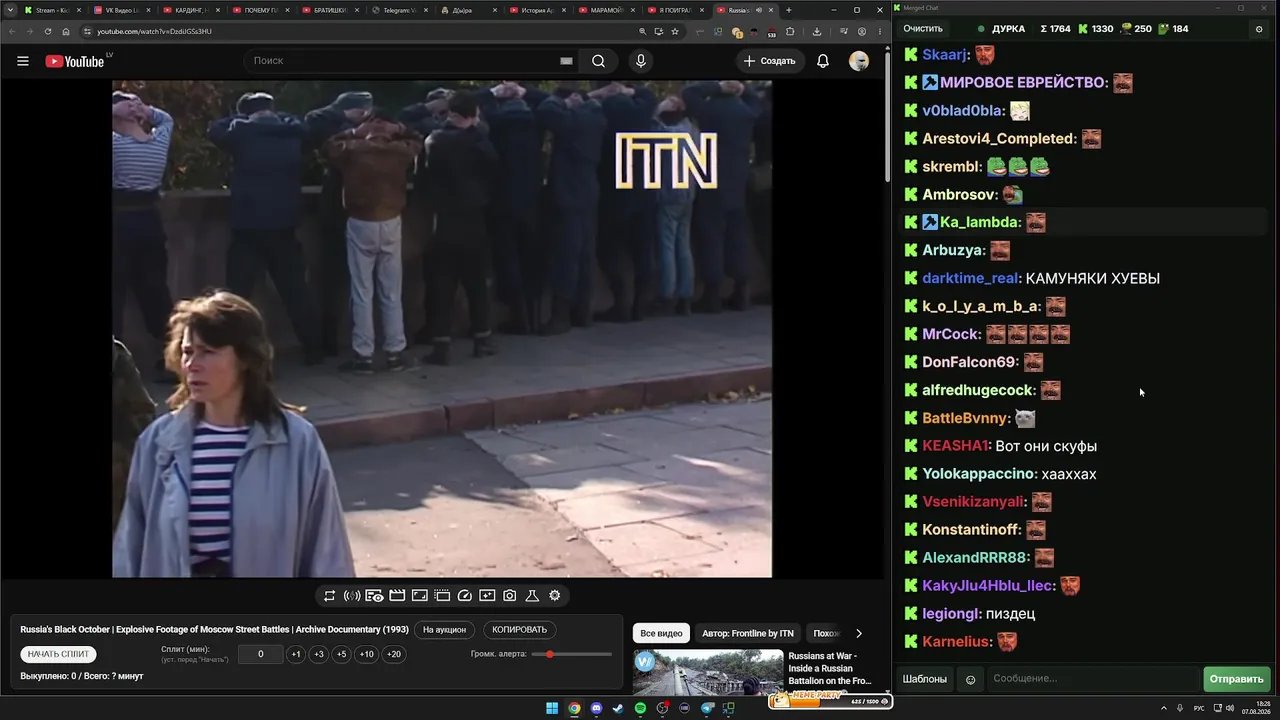This screenshot has height=720, width=1280.
Task: Click the Сообщение chat message field
Action: click(1092, 679)
